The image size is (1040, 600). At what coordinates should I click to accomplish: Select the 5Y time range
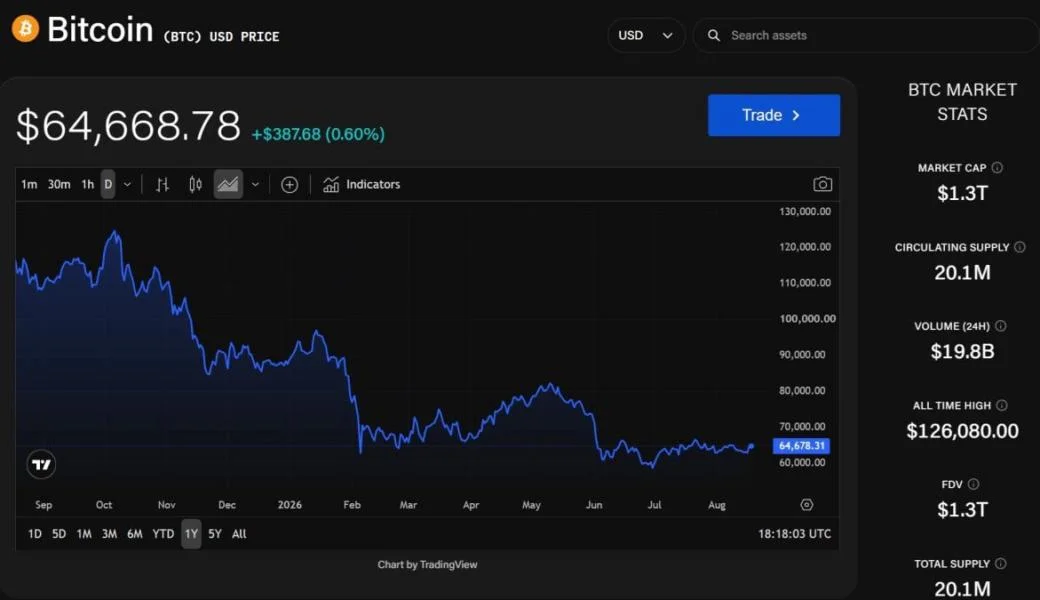[x=215, y=534]
